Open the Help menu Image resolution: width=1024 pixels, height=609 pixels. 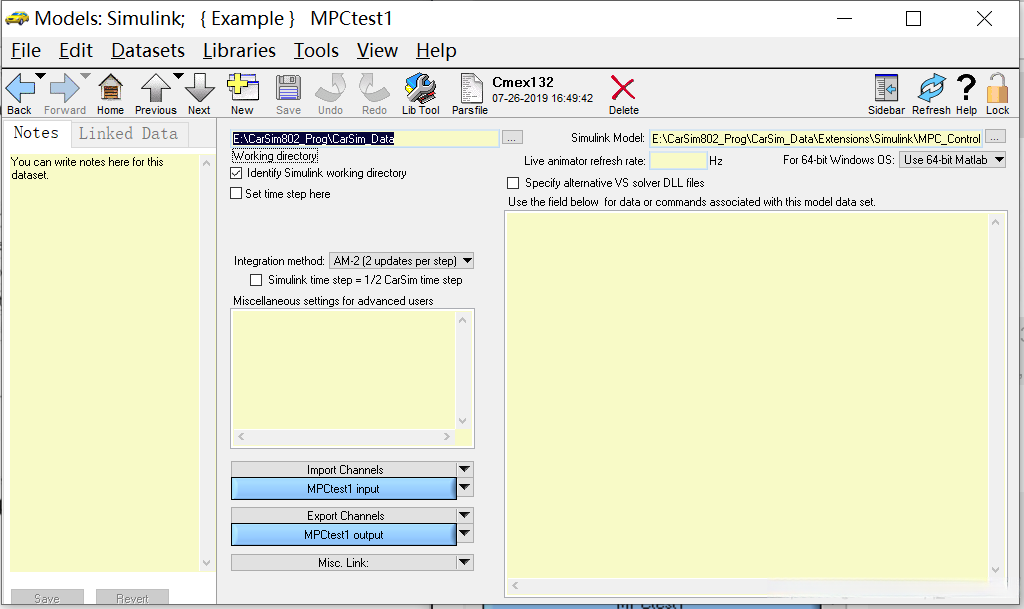pyautogui.click(x=436, y=50)
